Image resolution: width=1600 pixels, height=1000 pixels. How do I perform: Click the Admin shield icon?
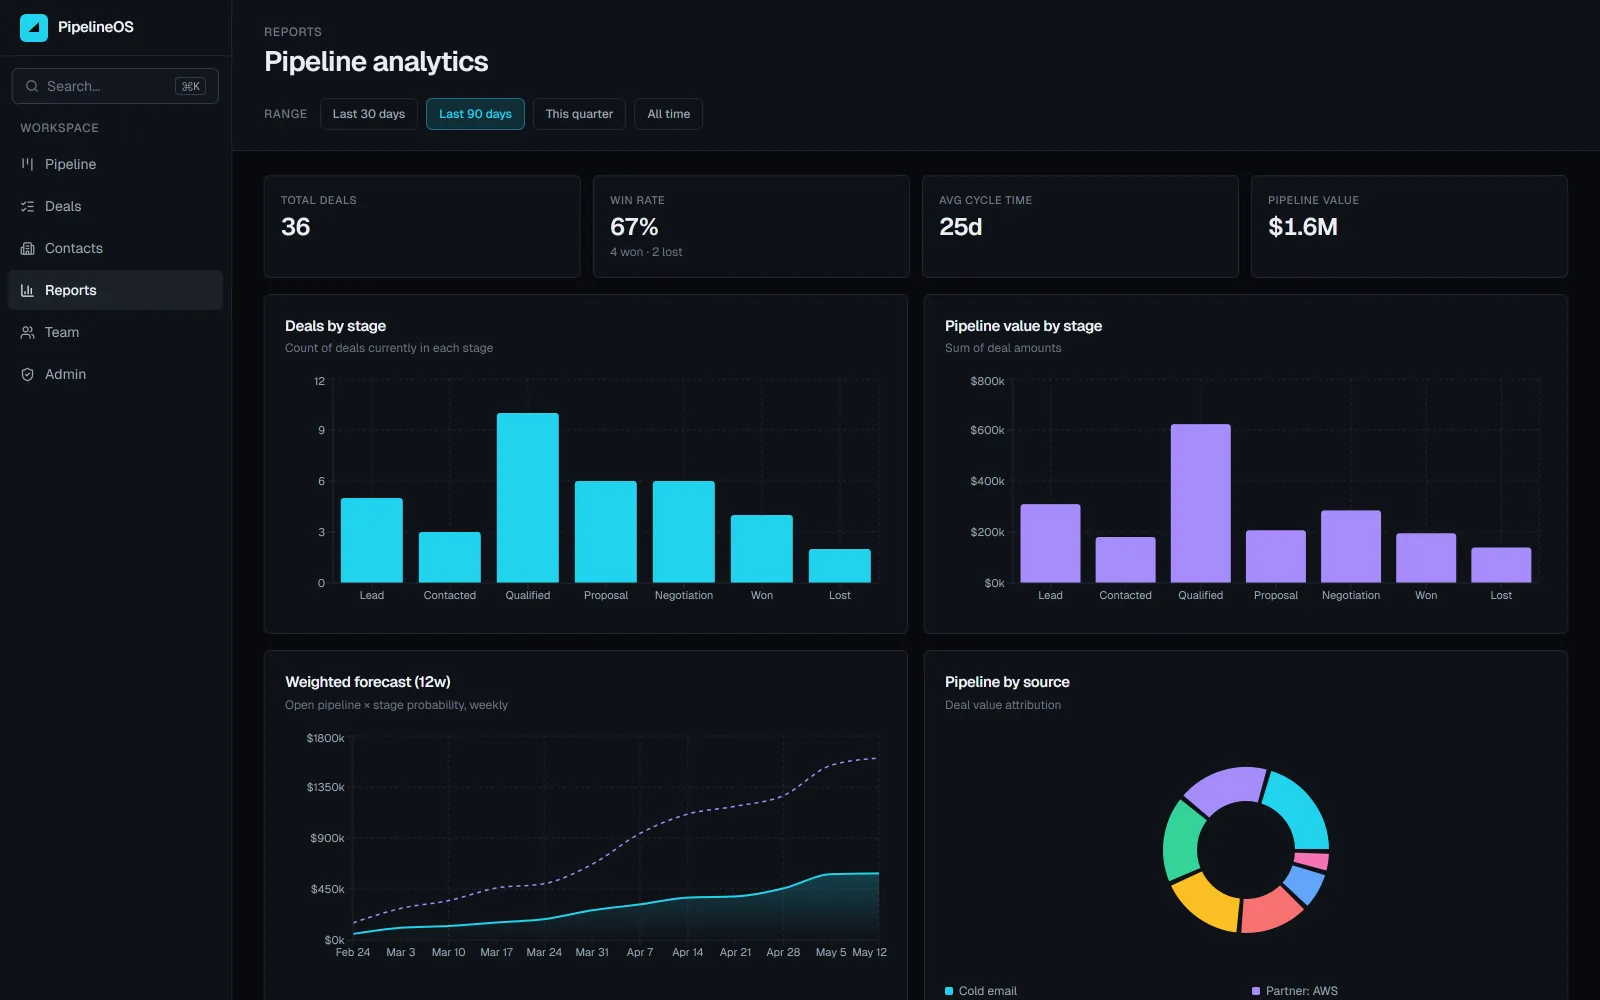click(28, 374)
